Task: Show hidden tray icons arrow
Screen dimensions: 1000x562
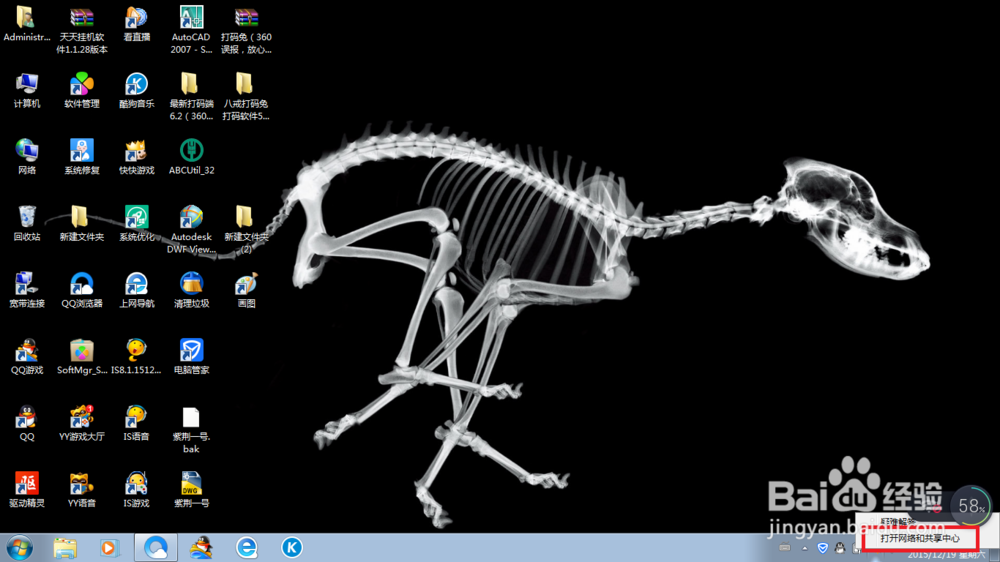Action: (805, 548)
